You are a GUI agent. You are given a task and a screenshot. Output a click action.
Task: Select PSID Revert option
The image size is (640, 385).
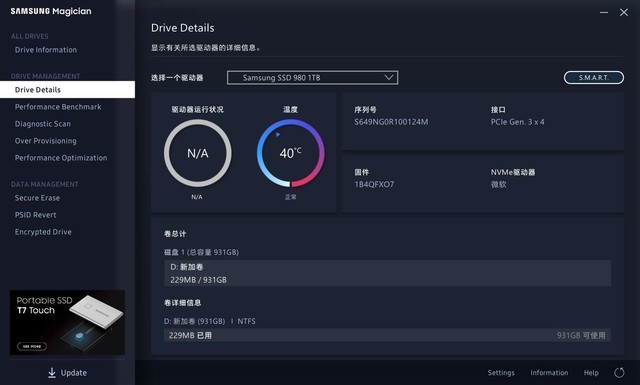[36, 215]
